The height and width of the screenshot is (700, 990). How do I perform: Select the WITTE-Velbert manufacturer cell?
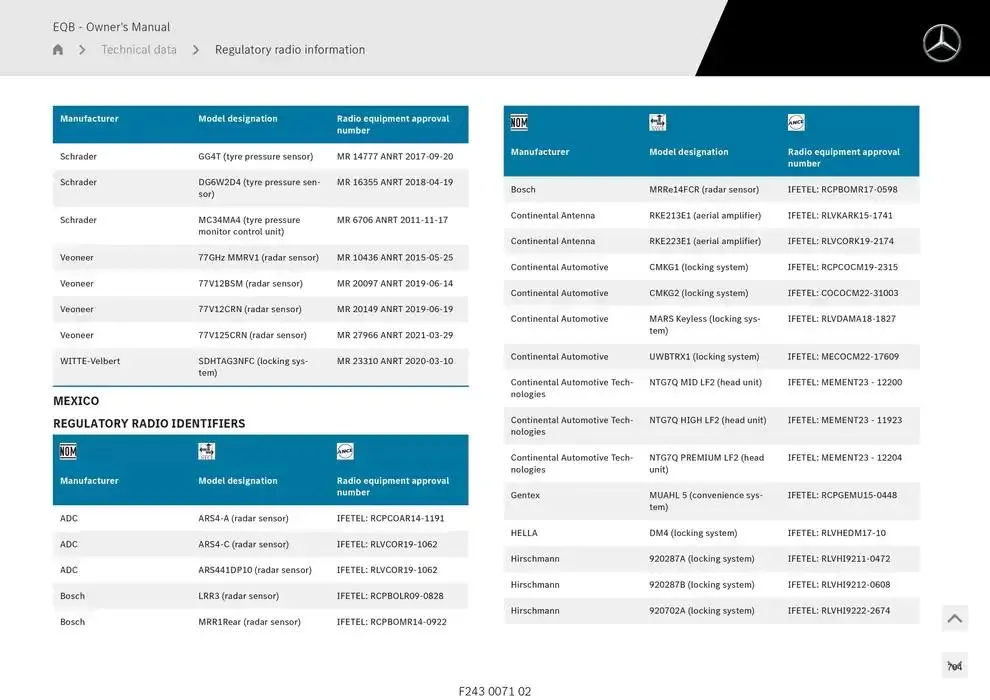[90, 361]
